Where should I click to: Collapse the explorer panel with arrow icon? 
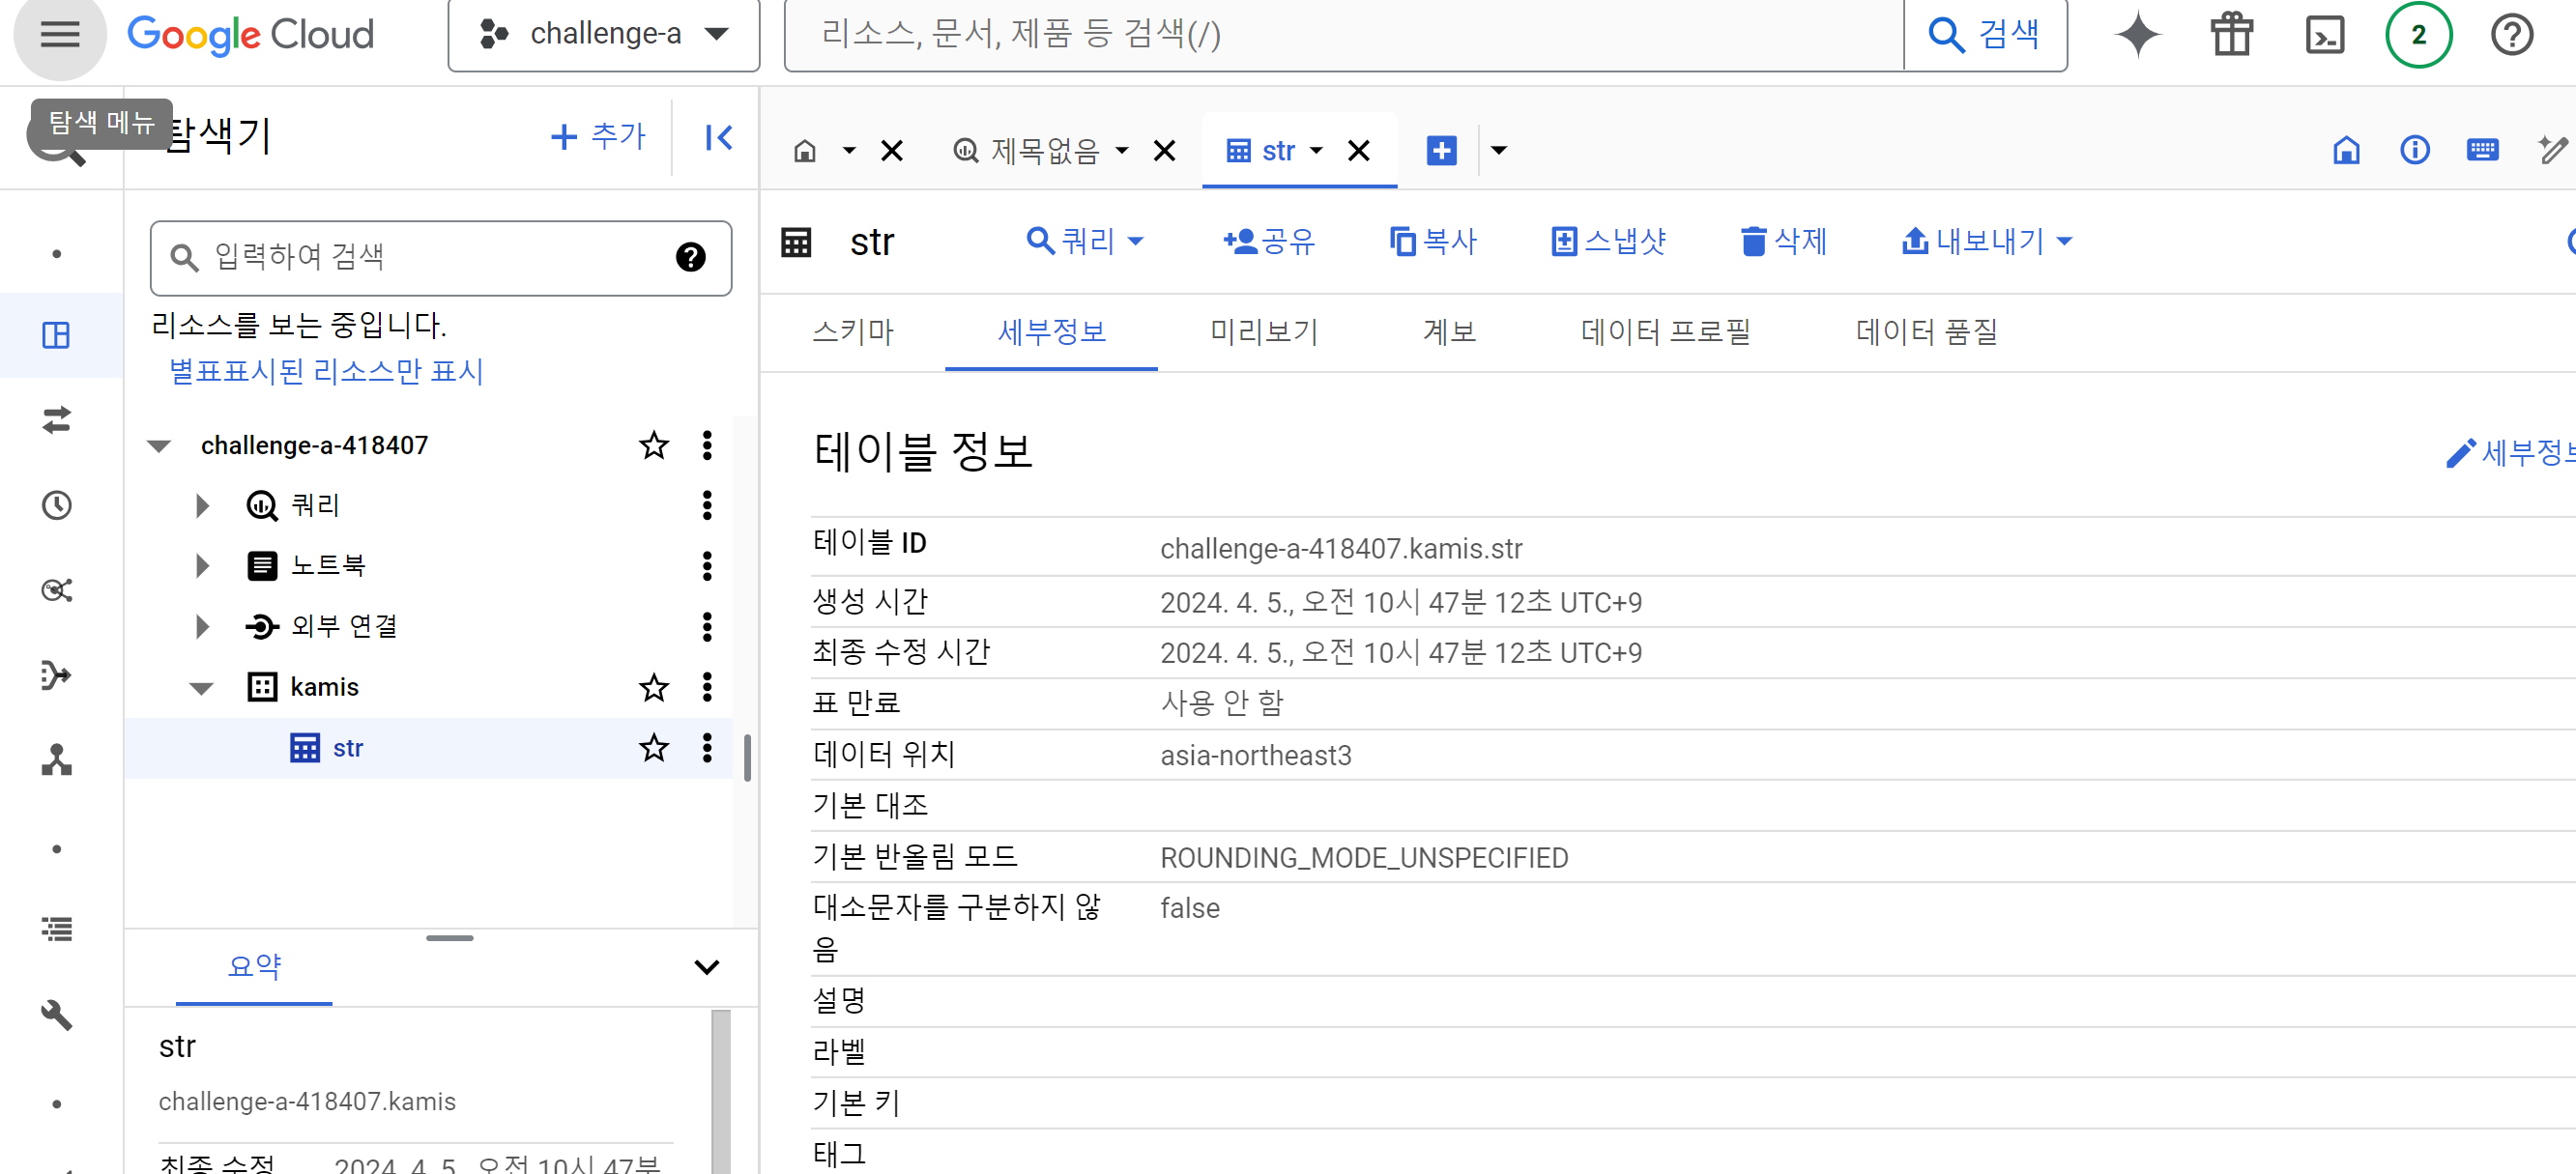pos(718,137)
